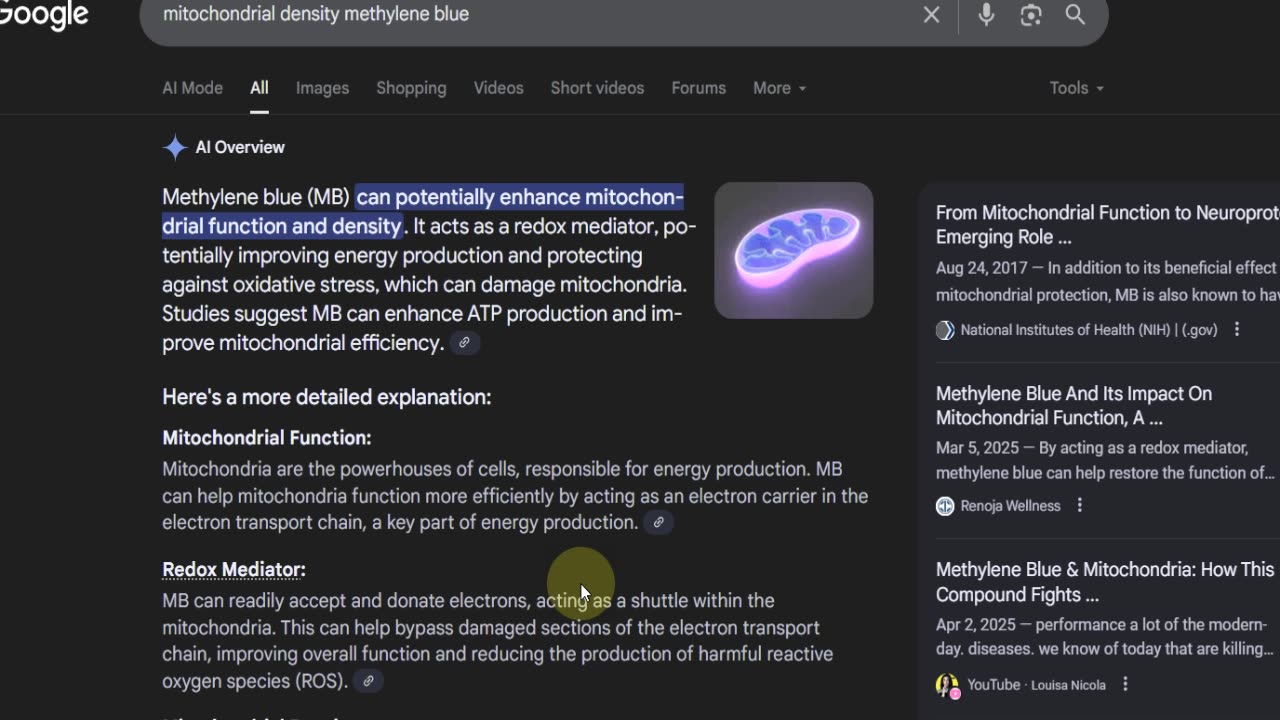Click the magnifying glass search icon
Image resolution: width=1280 pixels, height=720 pixels.
[x=1075, y=15]
